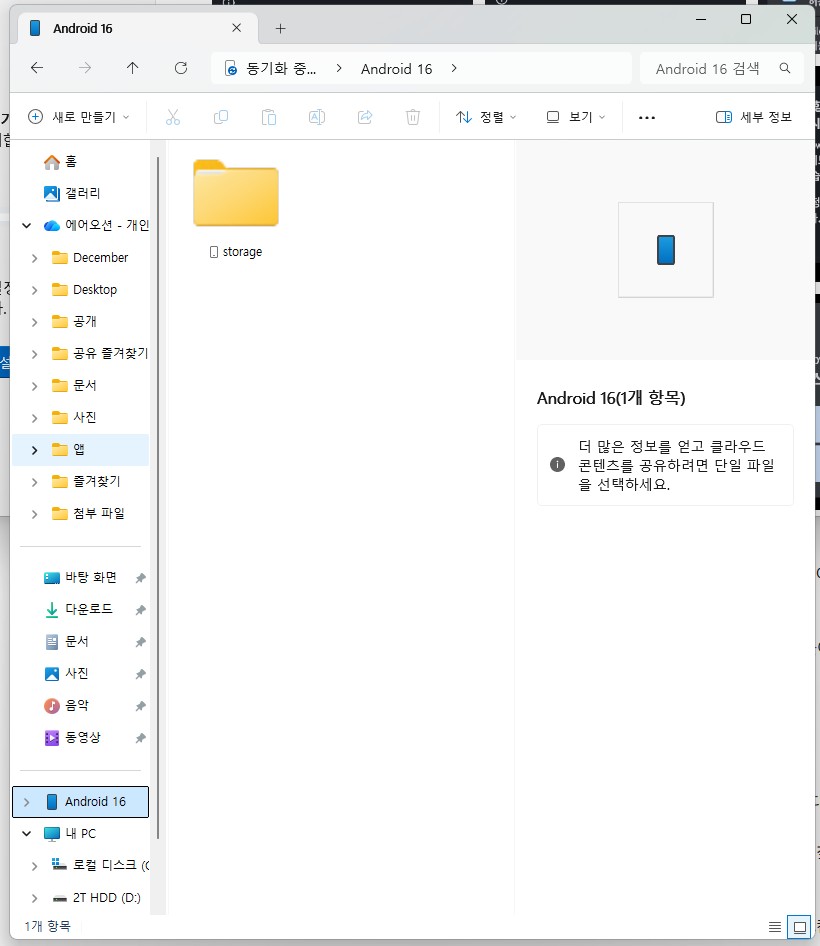Close the Android 16 tab
Viewport: 820px width, 946px height.
(x=237, y=28)
